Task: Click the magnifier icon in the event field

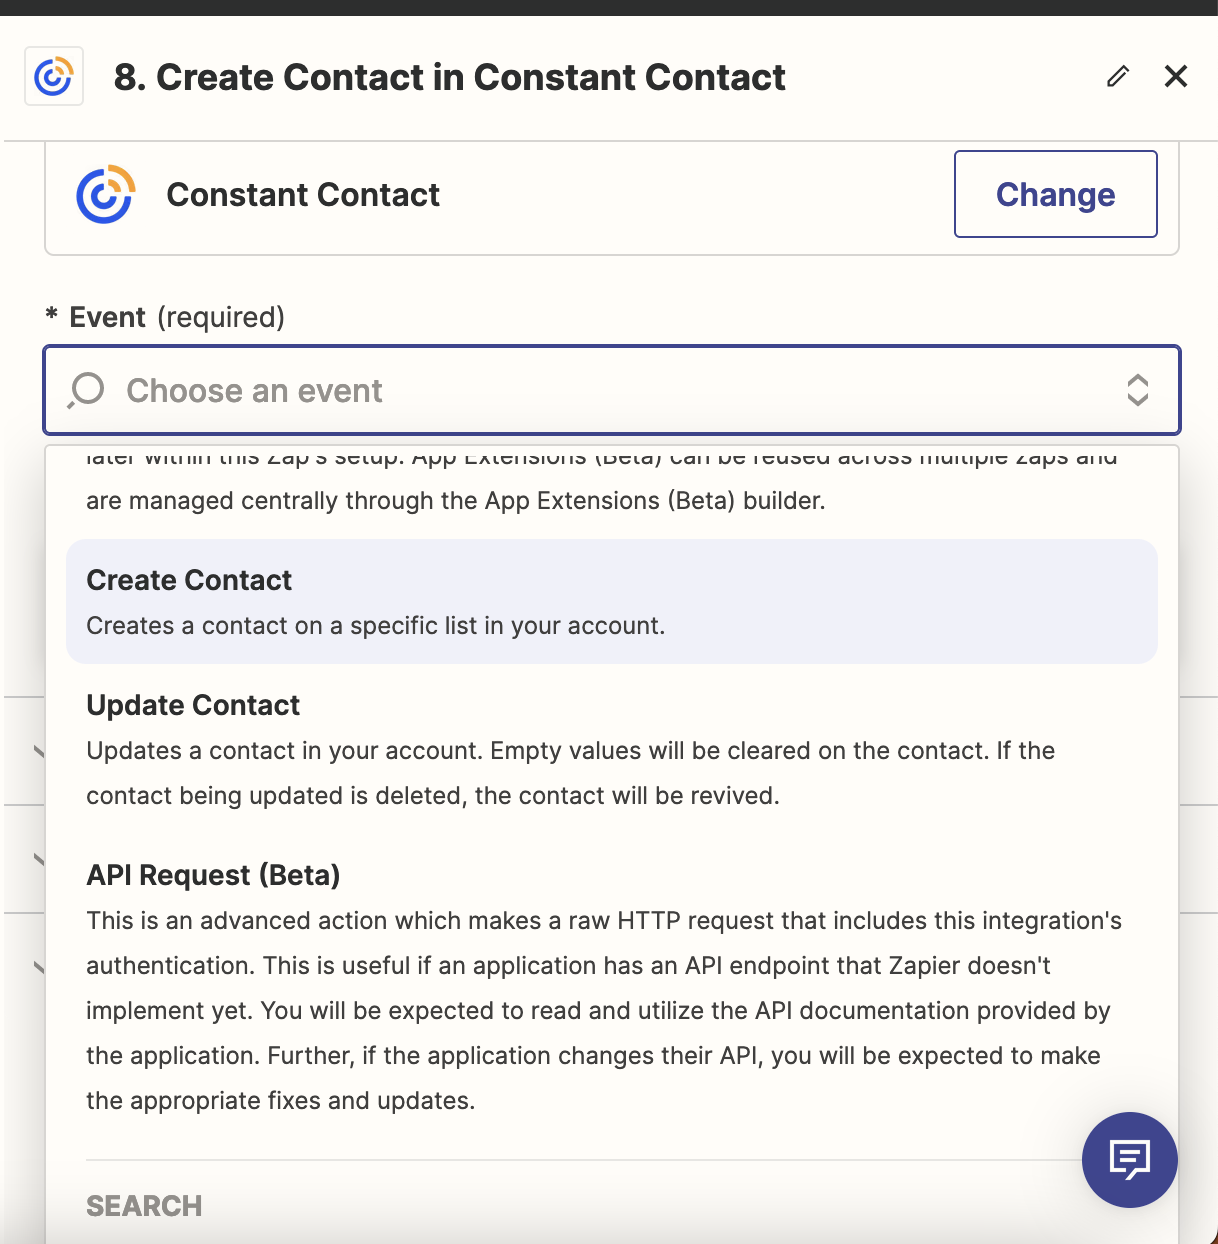Action: coord(86,390)
